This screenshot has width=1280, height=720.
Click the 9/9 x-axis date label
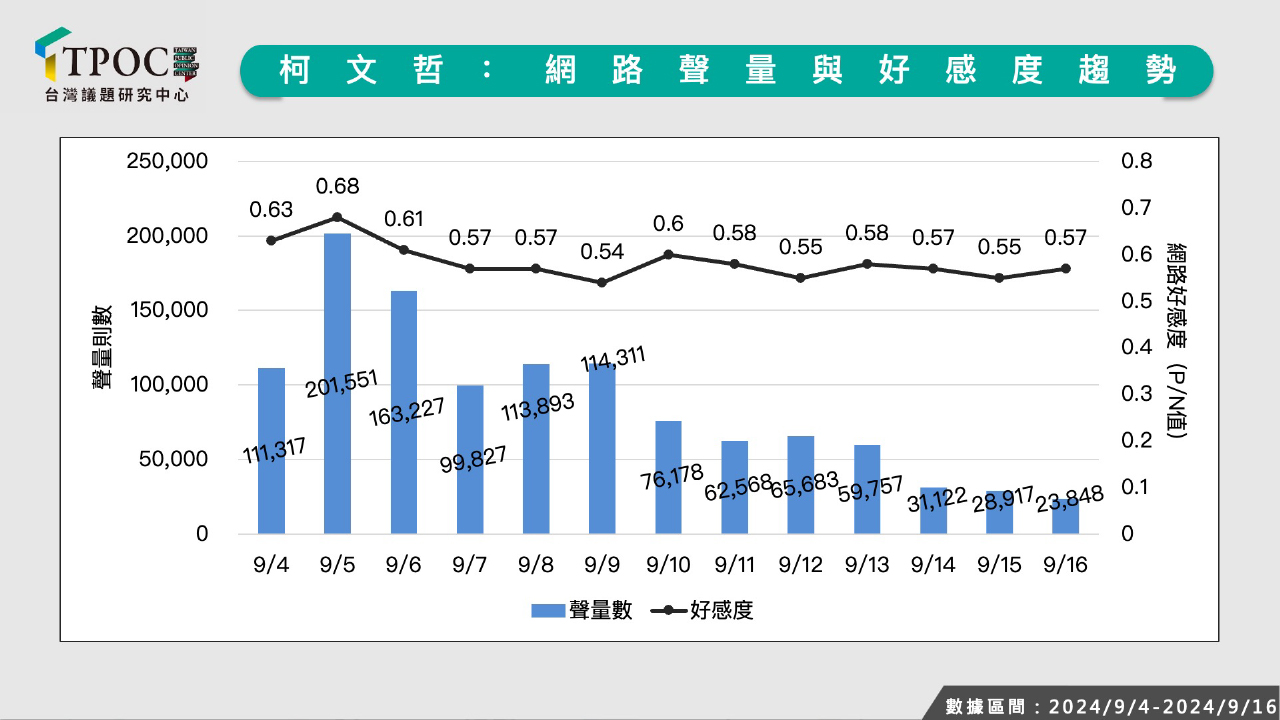click(x=602, y=565)
